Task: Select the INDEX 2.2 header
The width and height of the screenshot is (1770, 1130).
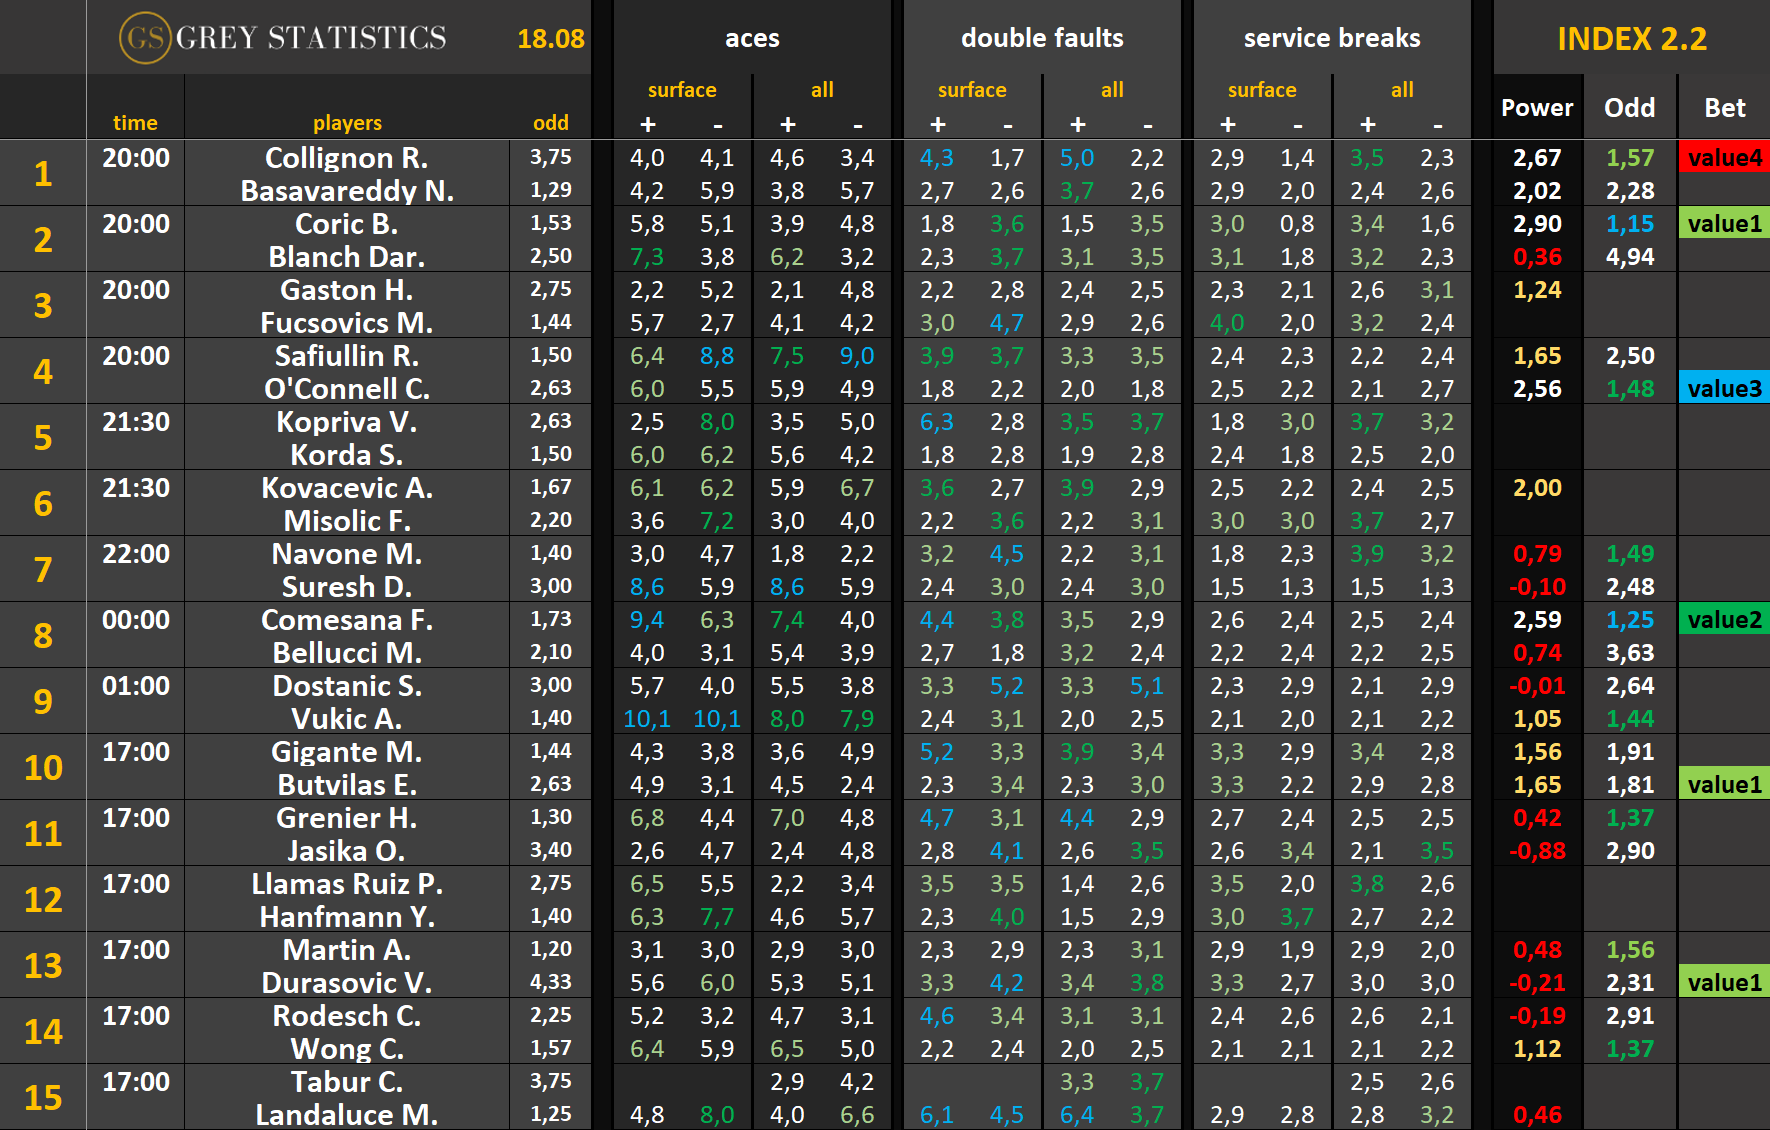Action: tap(1631, 38)
